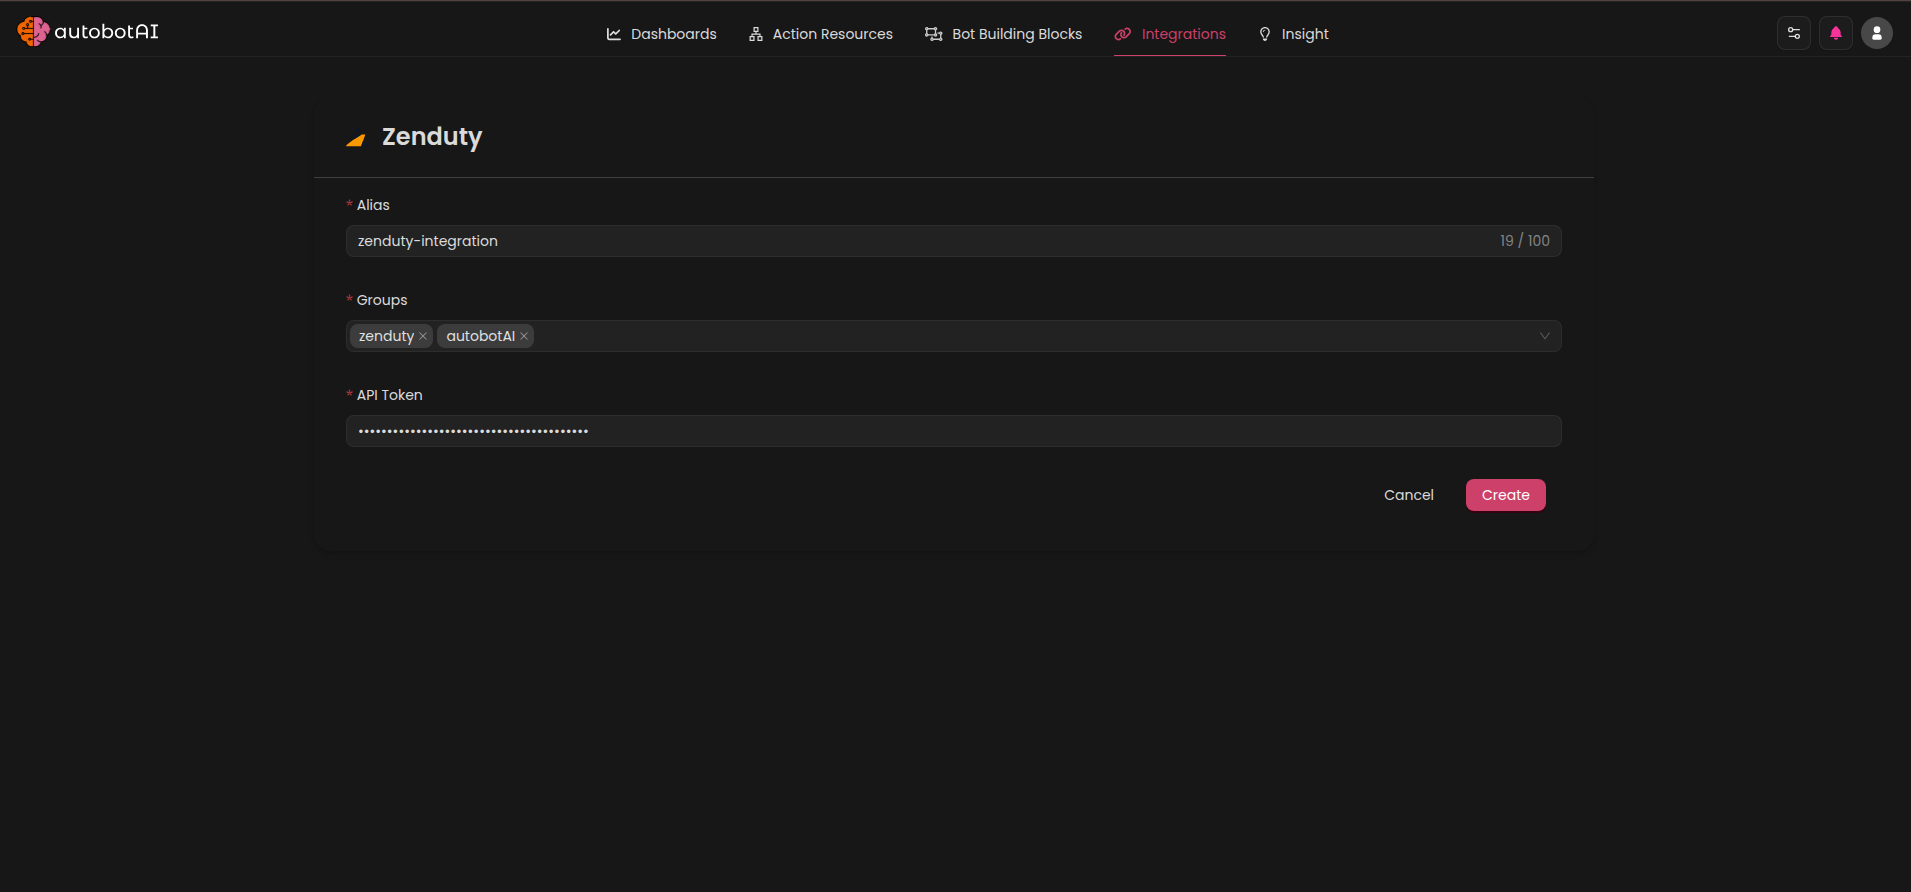Select the Integrations tab
This screenshot has width=1911, height=892.
click(1170, 34)
